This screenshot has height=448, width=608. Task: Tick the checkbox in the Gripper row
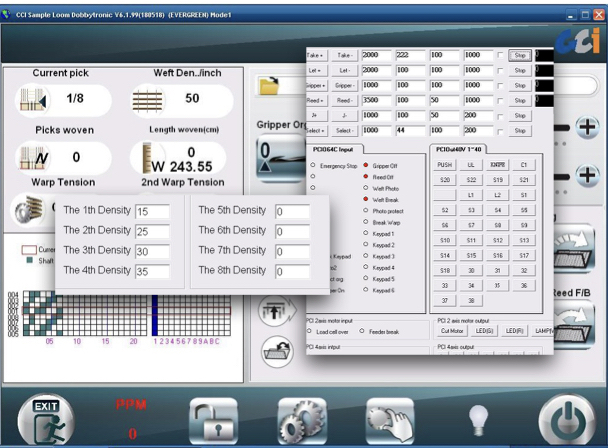tap(500, 86)
